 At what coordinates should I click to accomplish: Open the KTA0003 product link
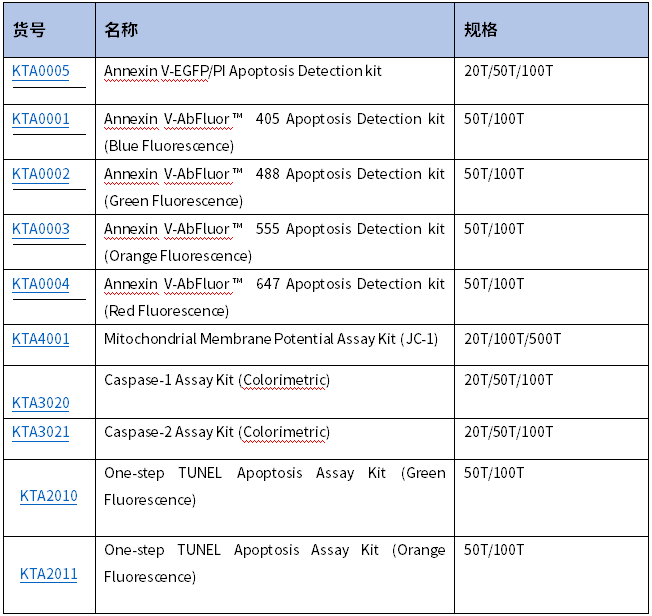click(41, 229)
